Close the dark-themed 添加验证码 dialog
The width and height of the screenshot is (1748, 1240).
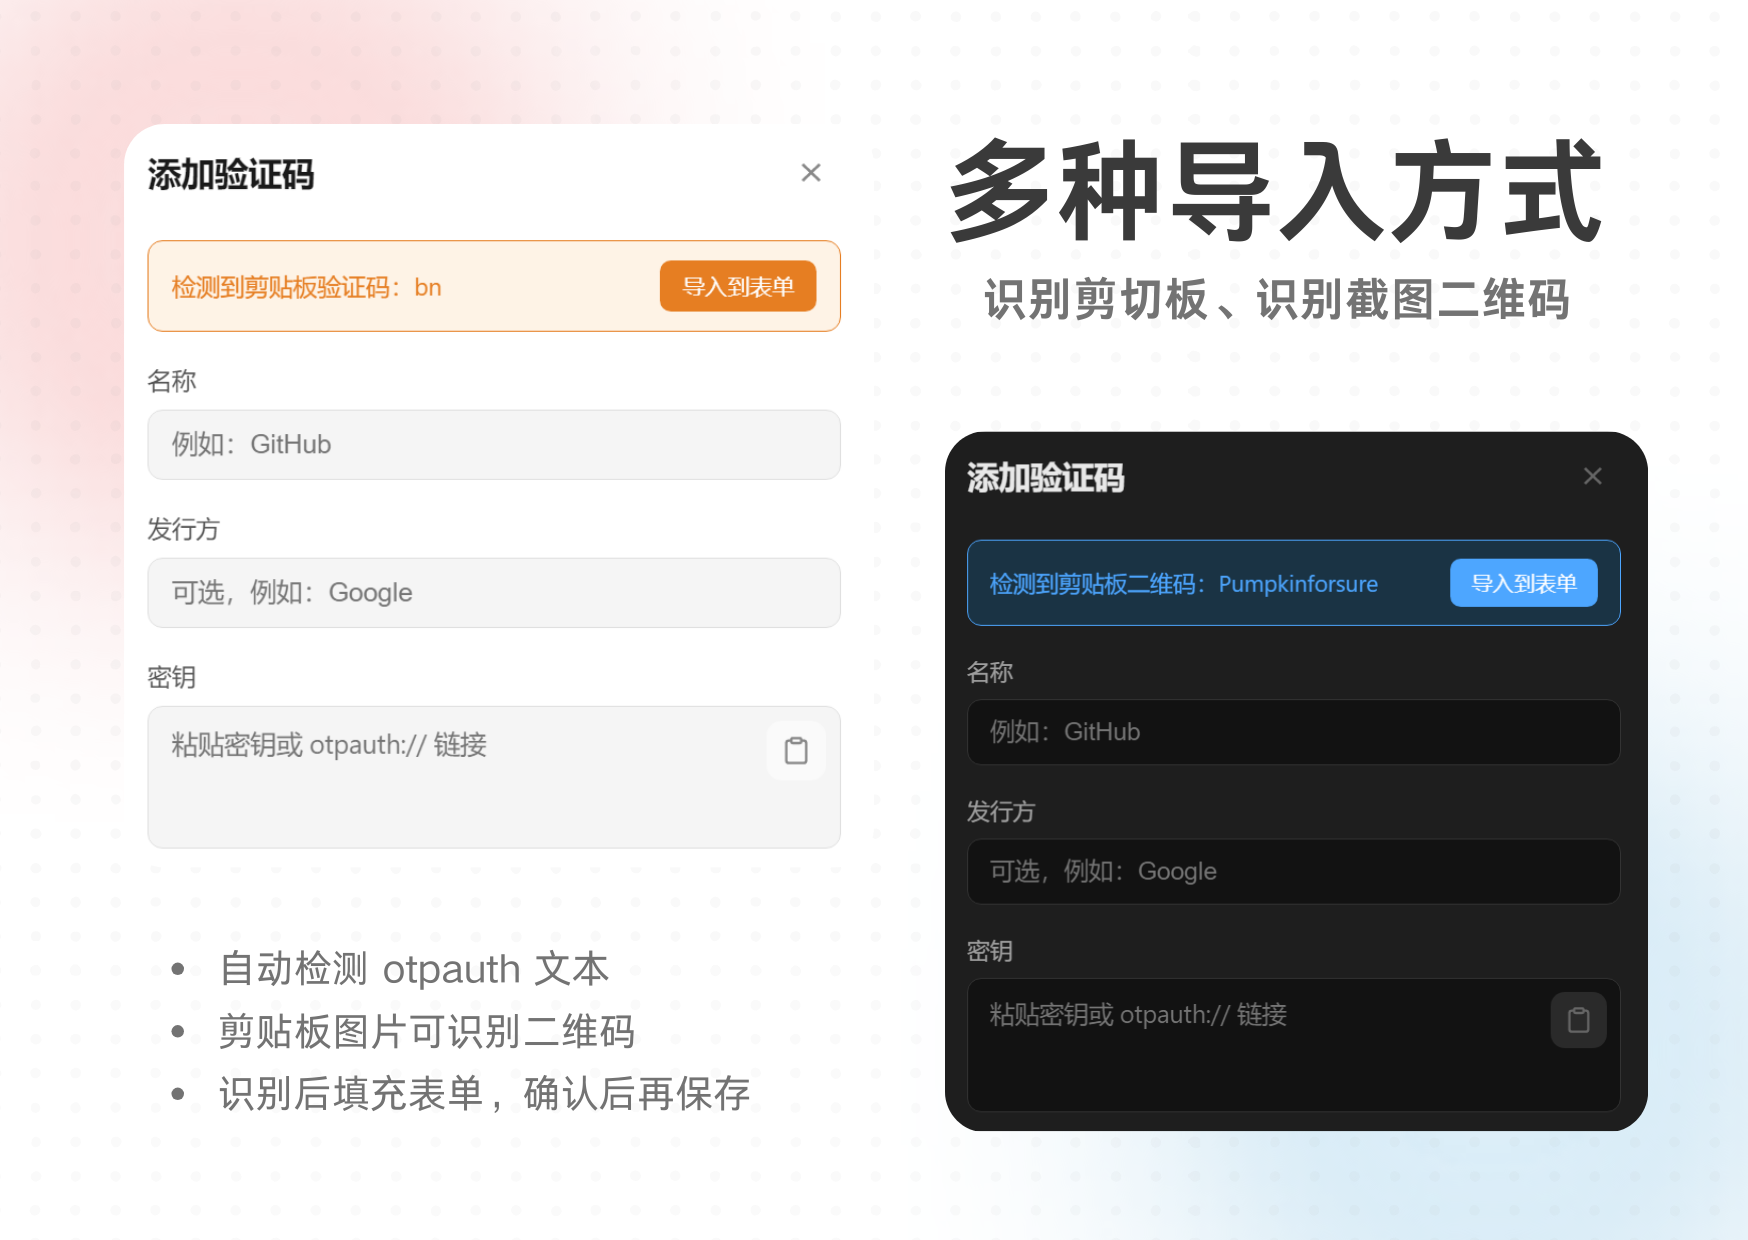pyautogui.click(x=1592, y=476)
